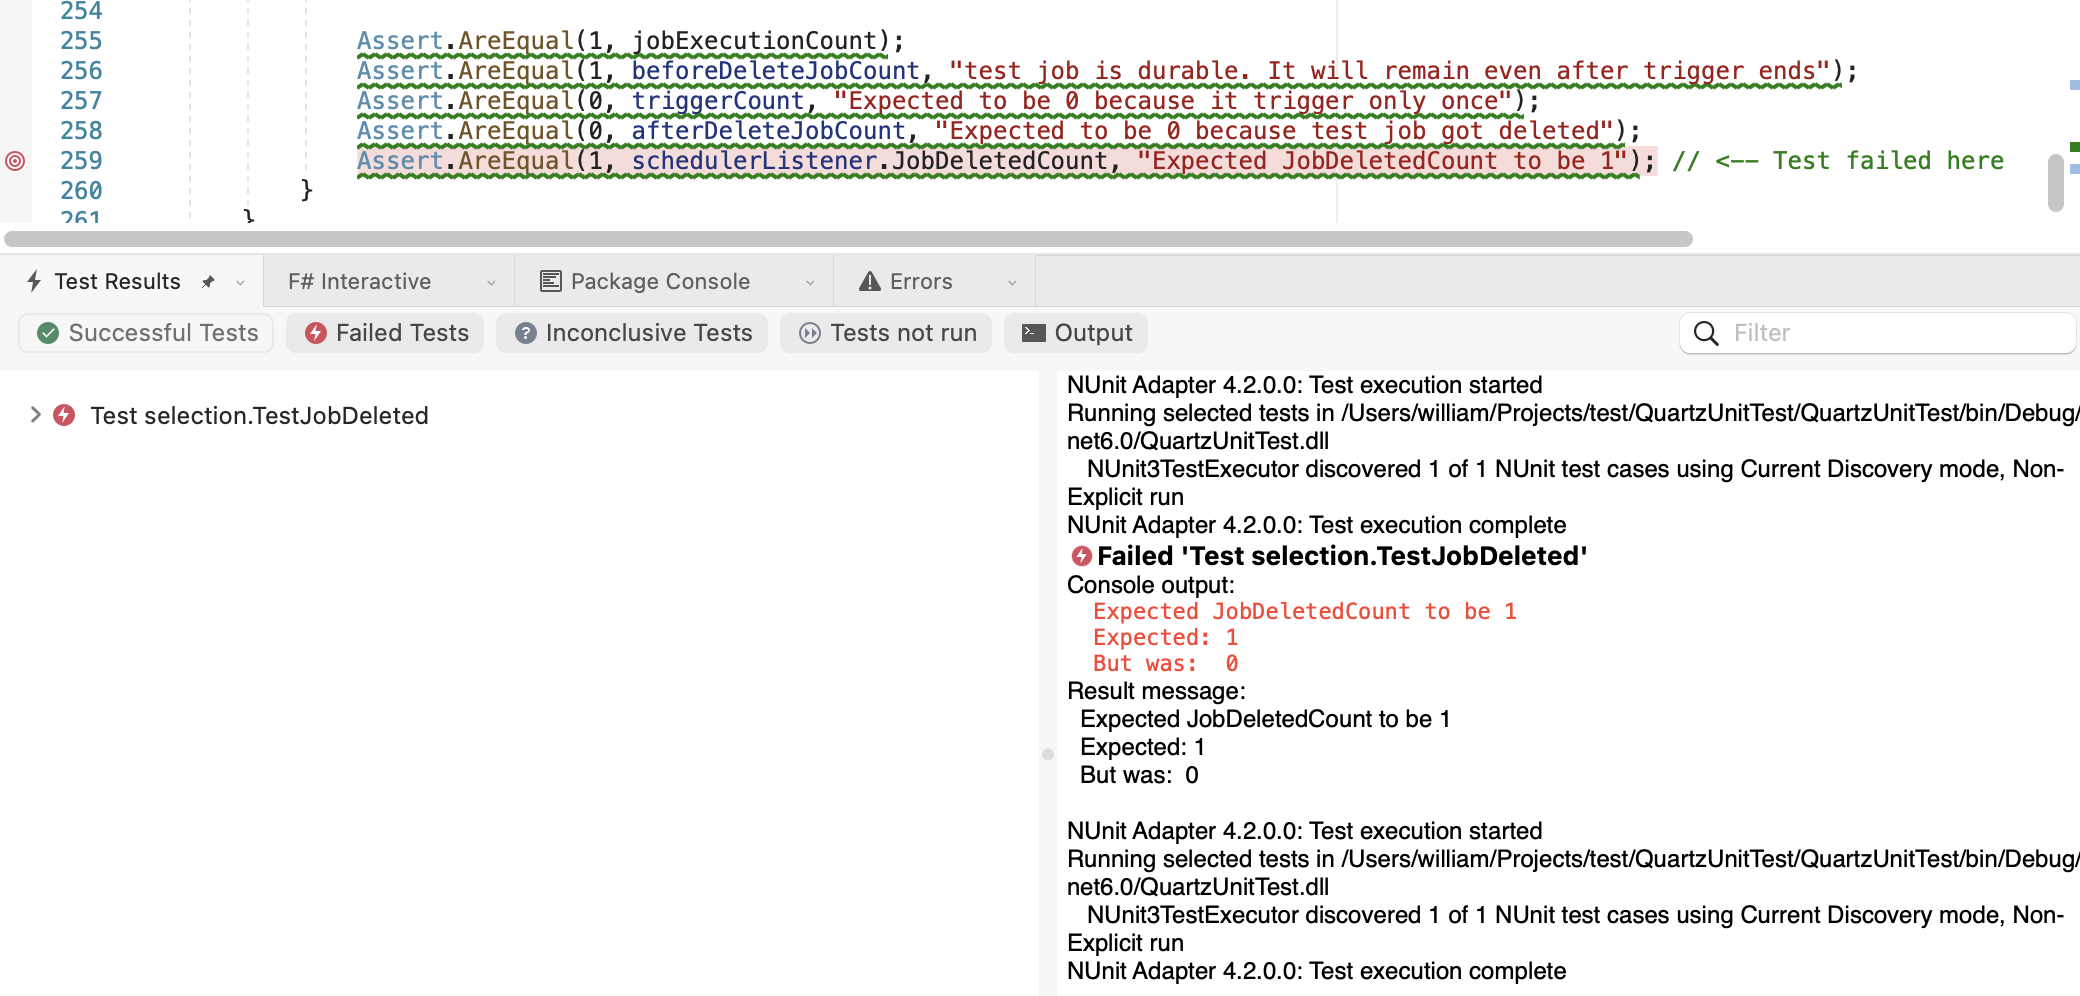
Task: Open the Errors panel dropdown arrow
Action: point(1012,281)
